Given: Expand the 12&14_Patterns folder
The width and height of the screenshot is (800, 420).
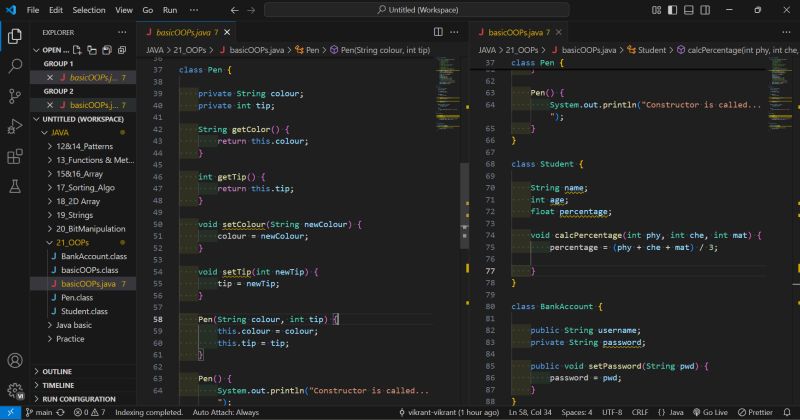Looking at the screenshot, I should click(x=49, y=146).
